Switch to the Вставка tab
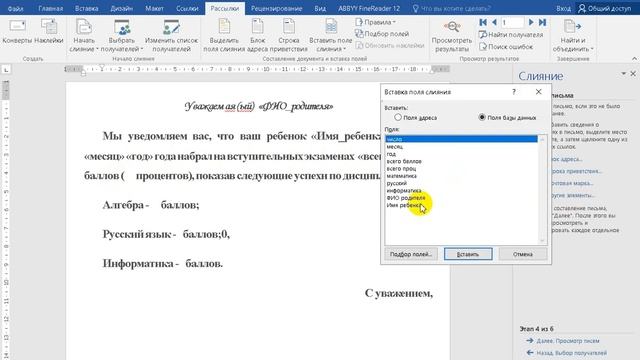The height and width of the screenshot is (360, 640). 87,8
